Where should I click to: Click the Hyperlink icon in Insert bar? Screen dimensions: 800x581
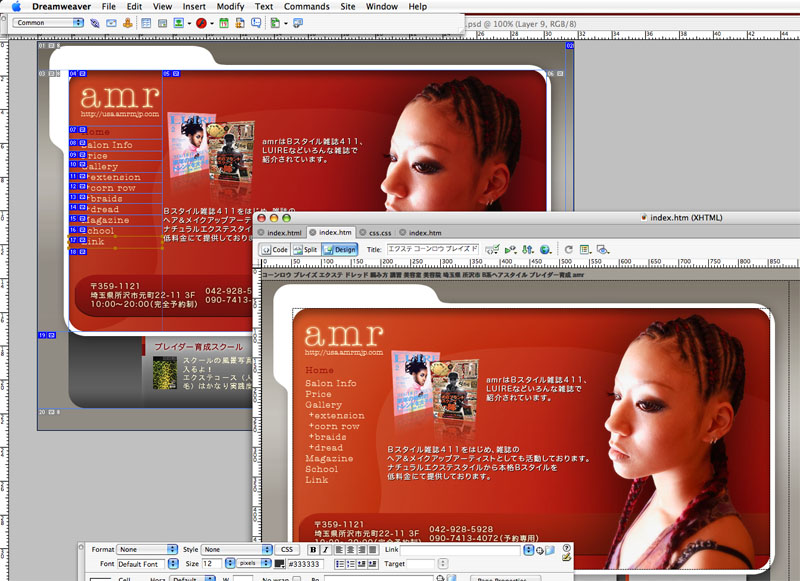click(94, 23)
